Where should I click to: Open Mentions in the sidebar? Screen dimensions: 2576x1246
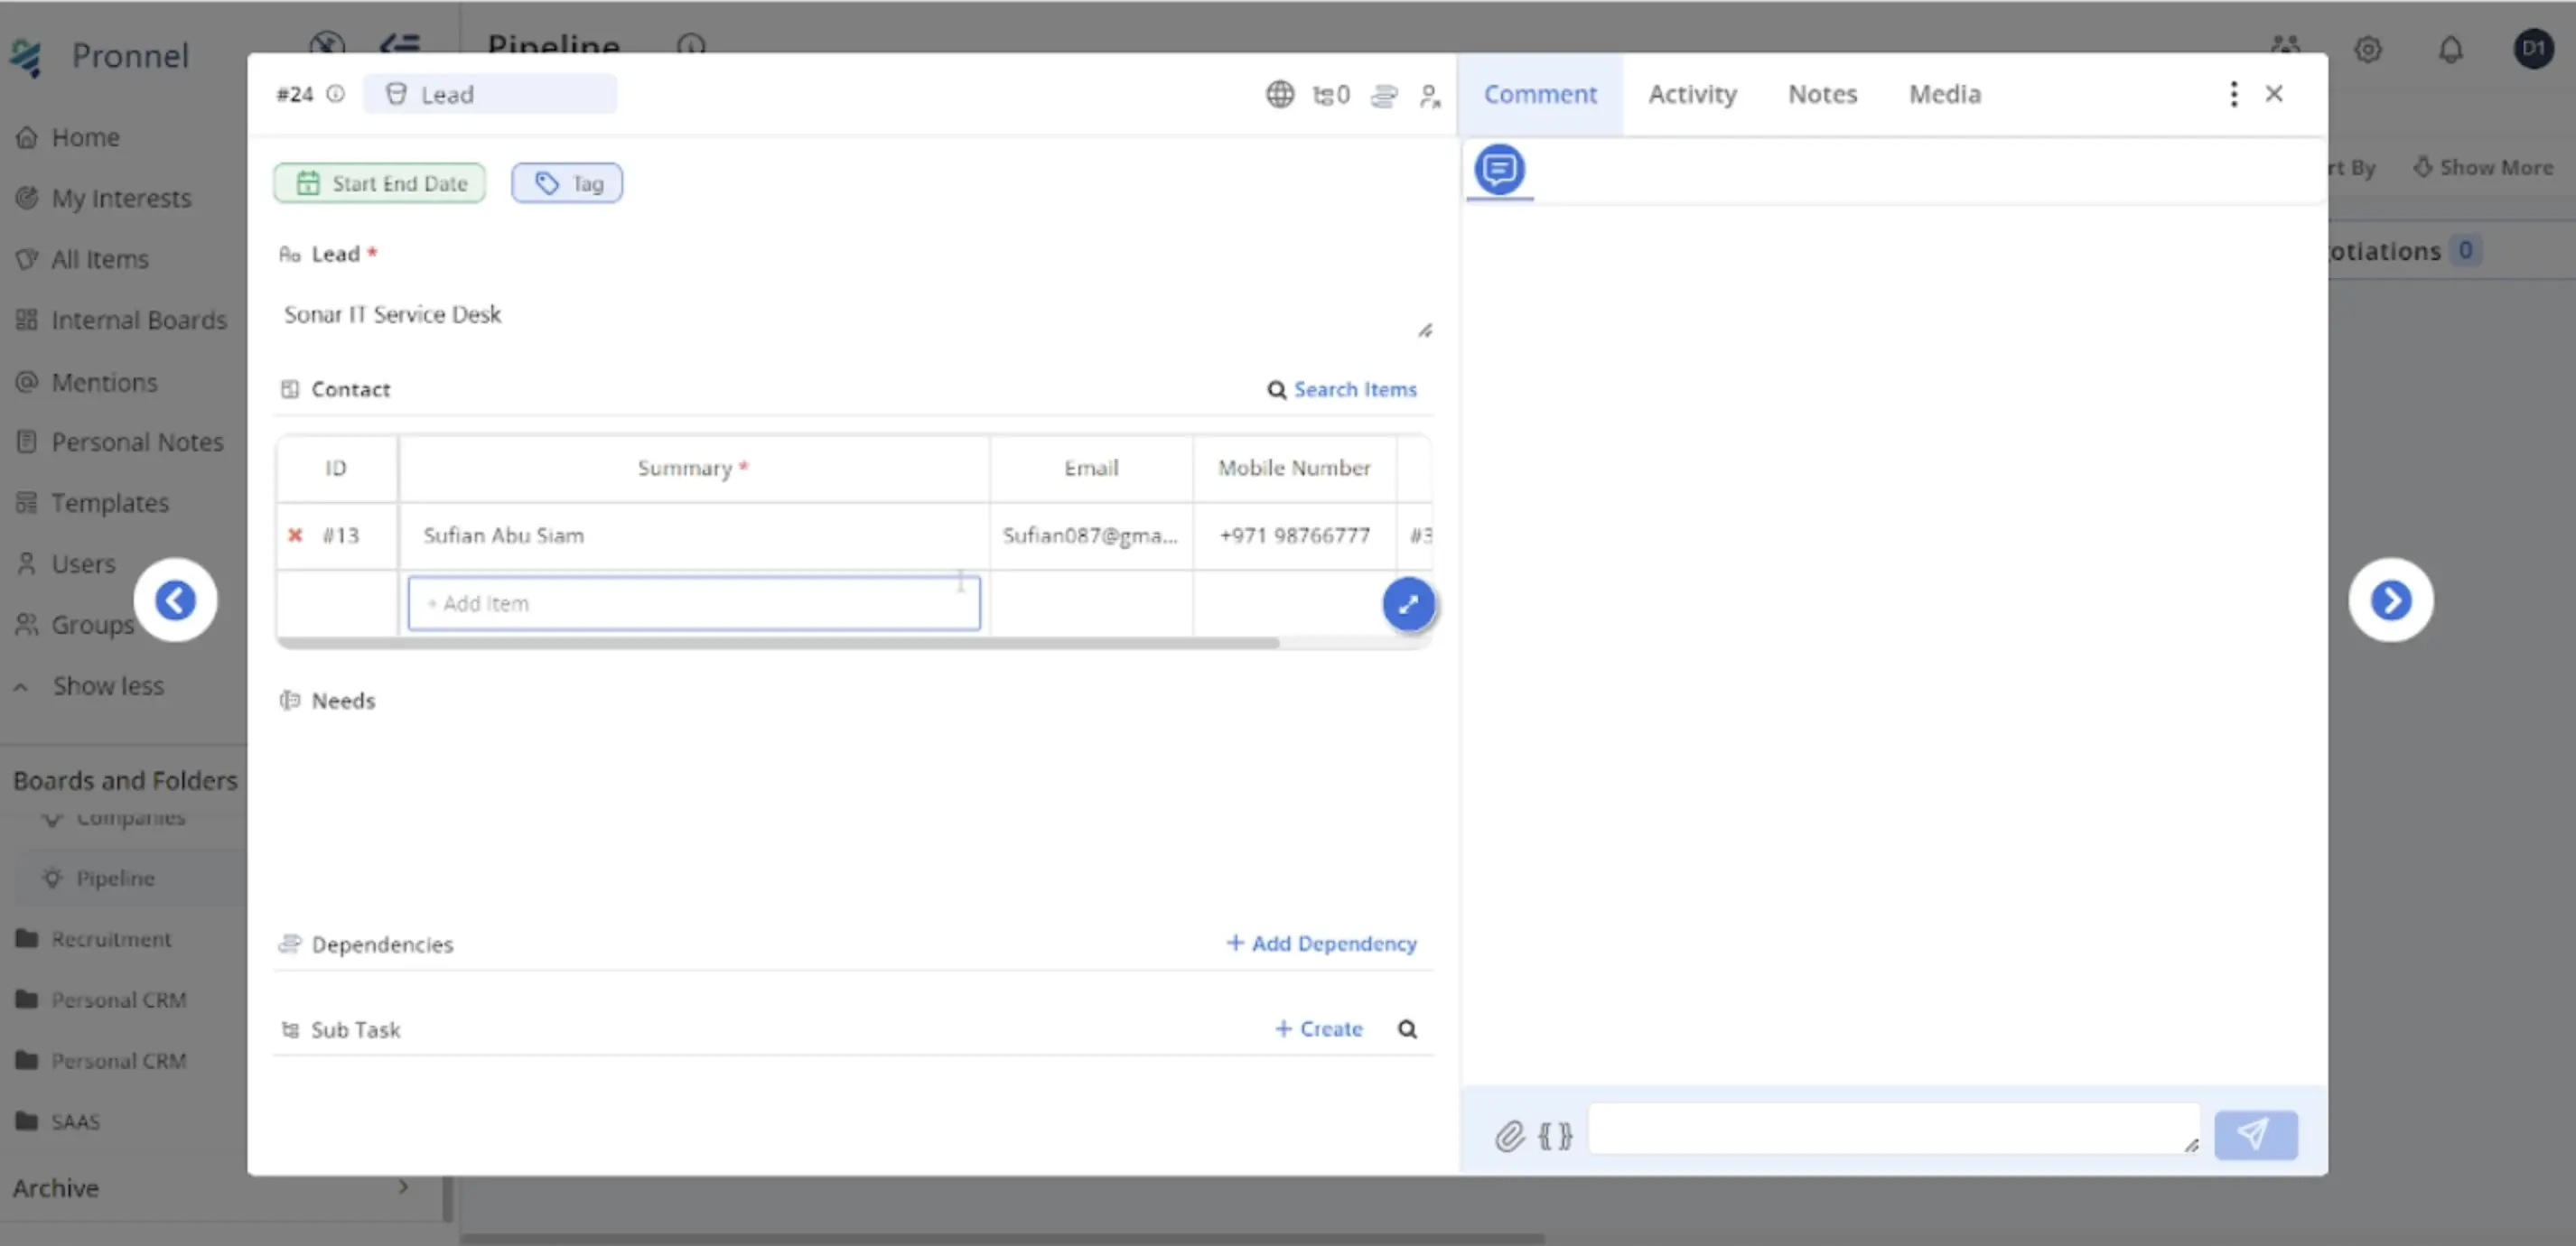(x=86, y=382)
